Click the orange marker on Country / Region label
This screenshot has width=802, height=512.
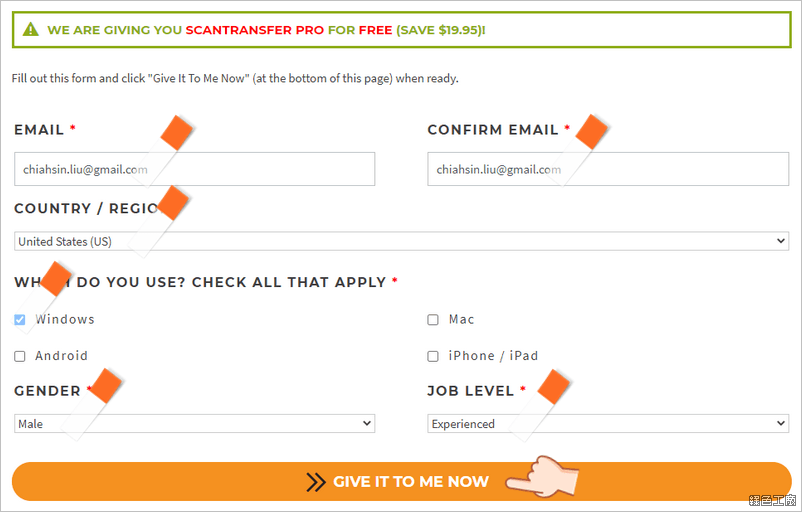pos(173,203)
